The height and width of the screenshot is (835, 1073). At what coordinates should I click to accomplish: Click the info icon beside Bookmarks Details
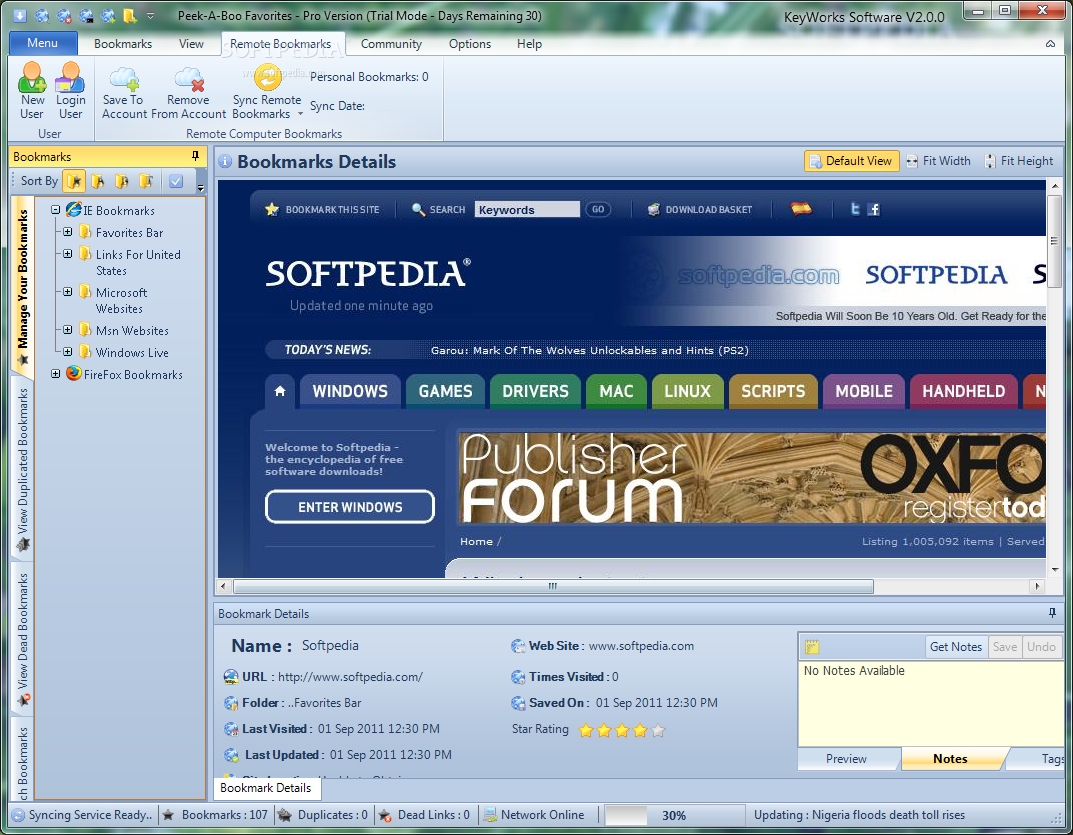[224, 162]
